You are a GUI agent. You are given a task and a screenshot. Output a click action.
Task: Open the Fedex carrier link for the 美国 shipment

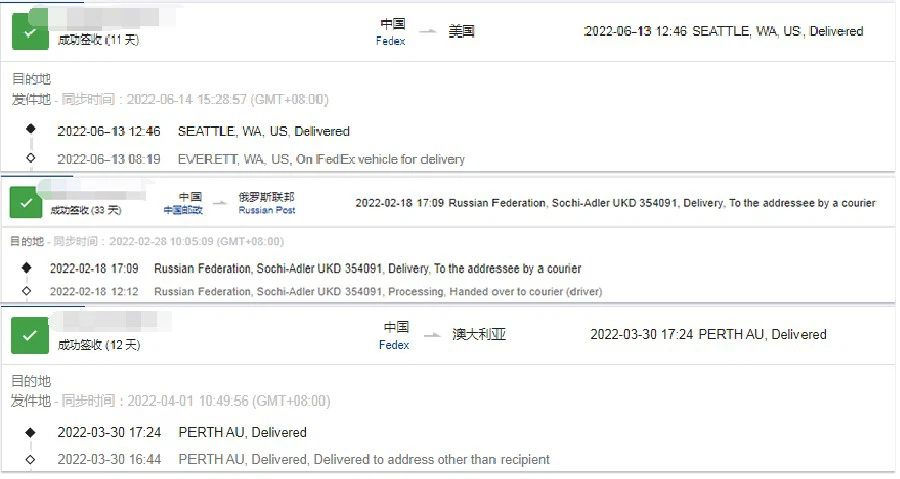(x=390, y=42)
